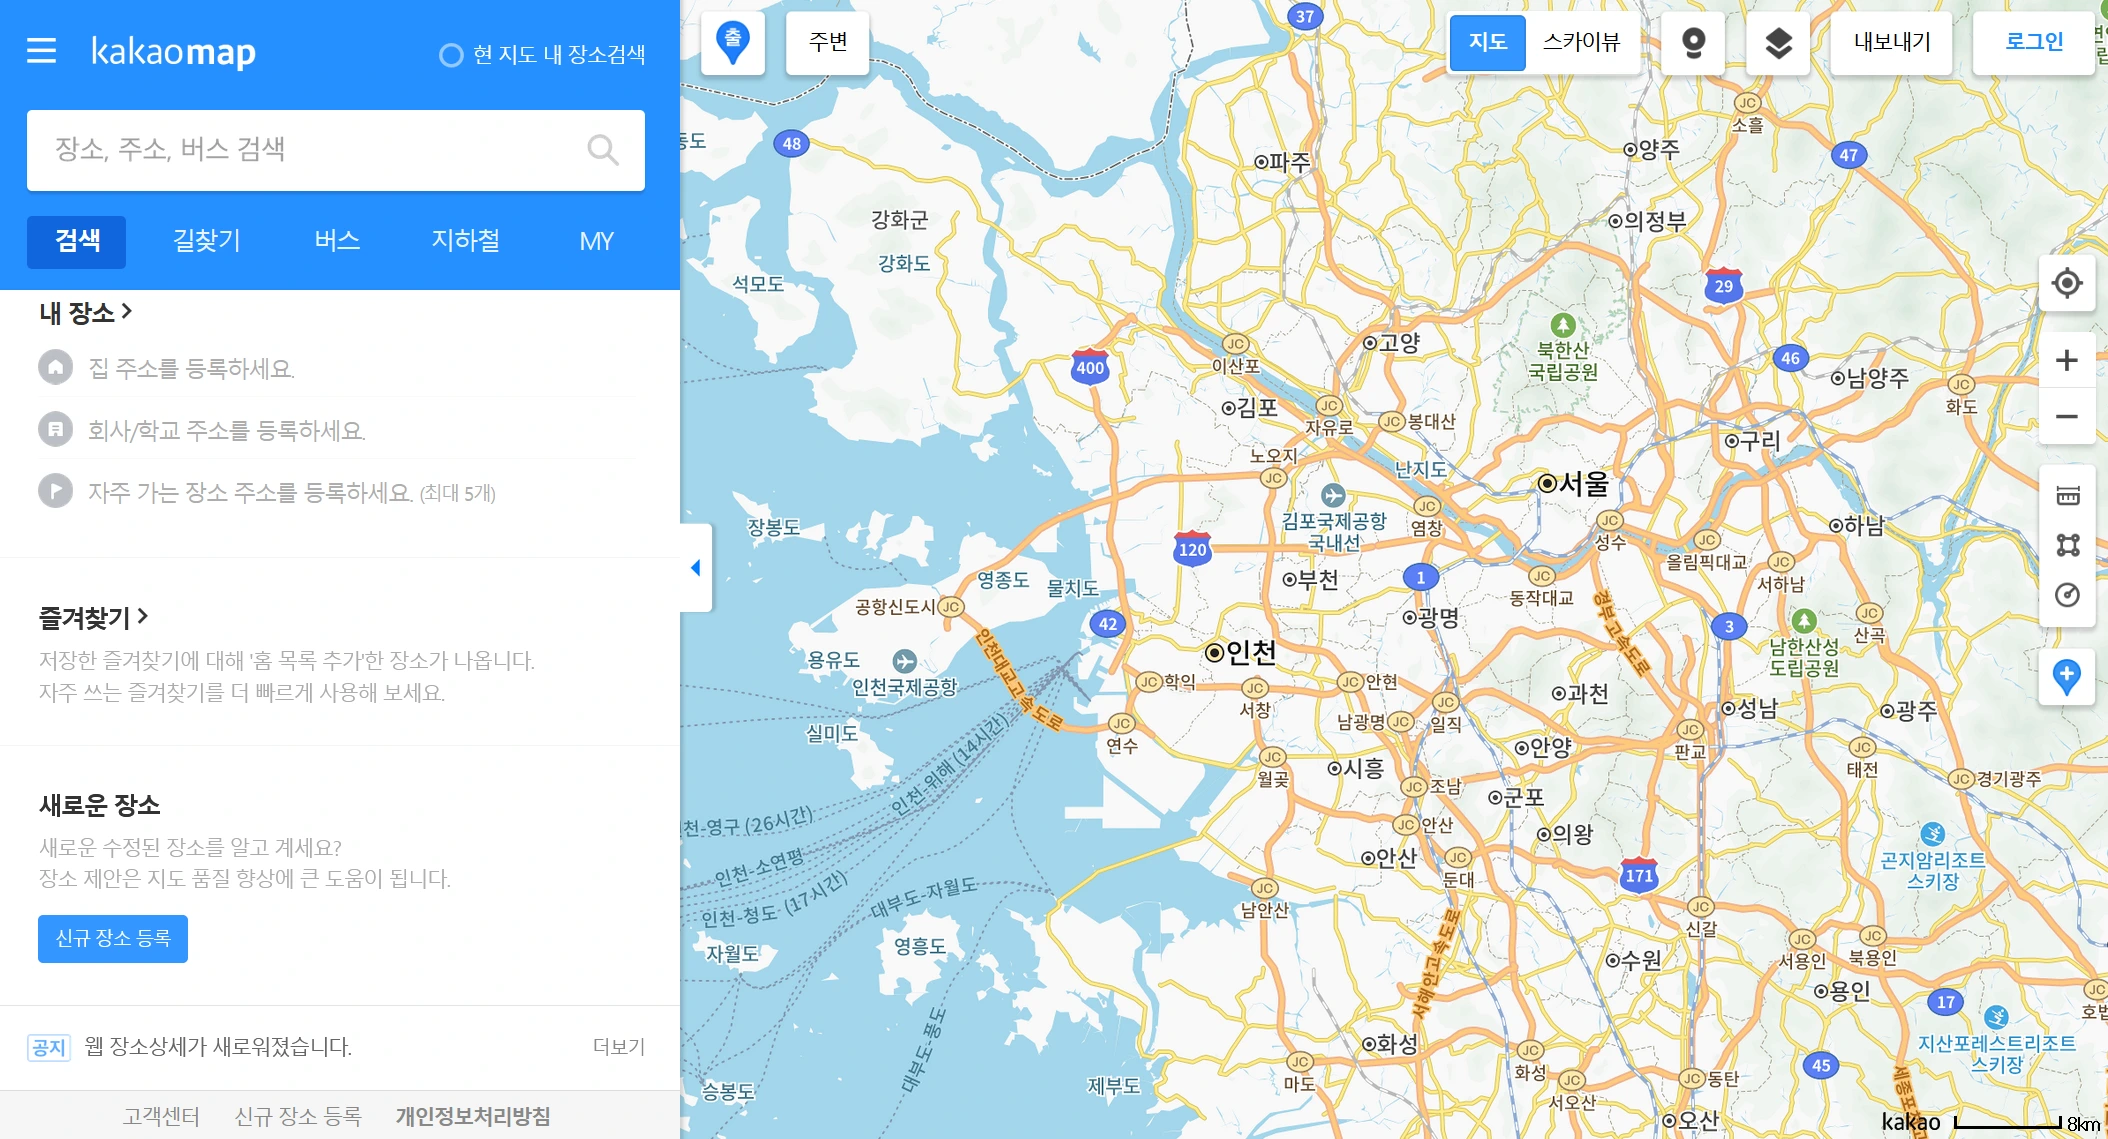Viewport: 2108px width, 1139px height.
Task: Focus the place search input field
Action: point(310,150)
